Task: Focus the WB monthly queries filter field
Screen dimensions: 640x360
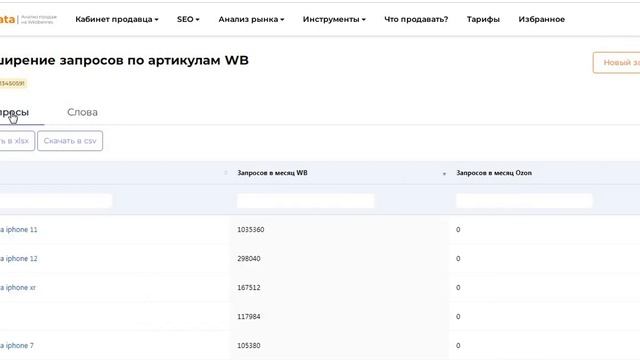Action: coord(305,201)
